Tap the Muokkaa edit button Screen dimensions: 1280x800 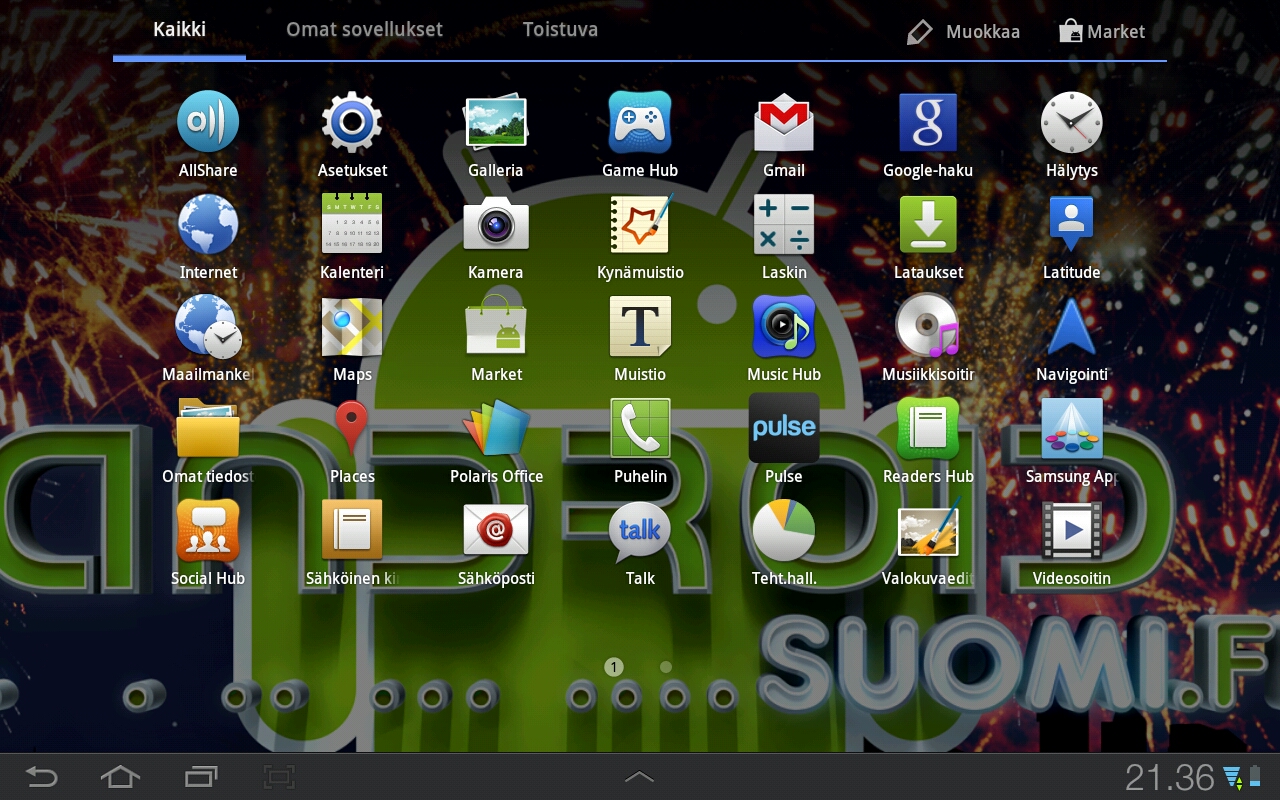(x=964, y=32)
